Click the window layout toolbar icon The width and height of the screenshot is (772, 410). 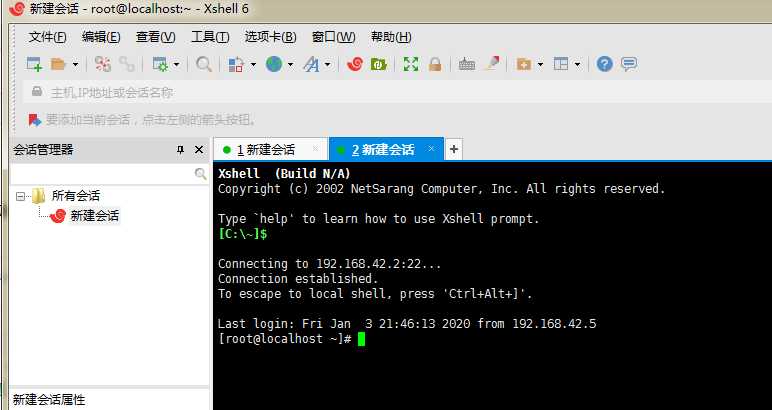click(561, 64)
